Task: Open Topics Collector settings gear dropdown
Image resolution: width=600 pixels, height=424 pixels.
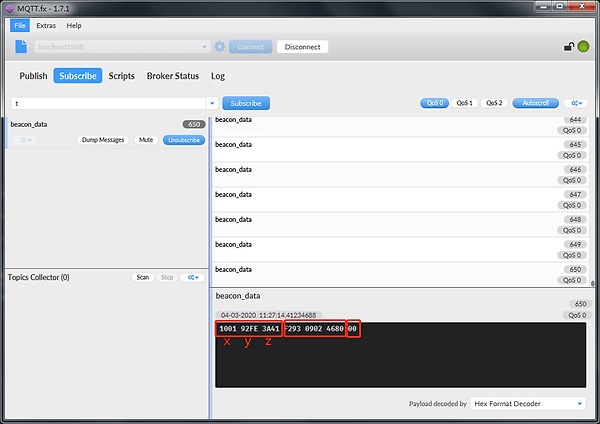Action: 193,277
